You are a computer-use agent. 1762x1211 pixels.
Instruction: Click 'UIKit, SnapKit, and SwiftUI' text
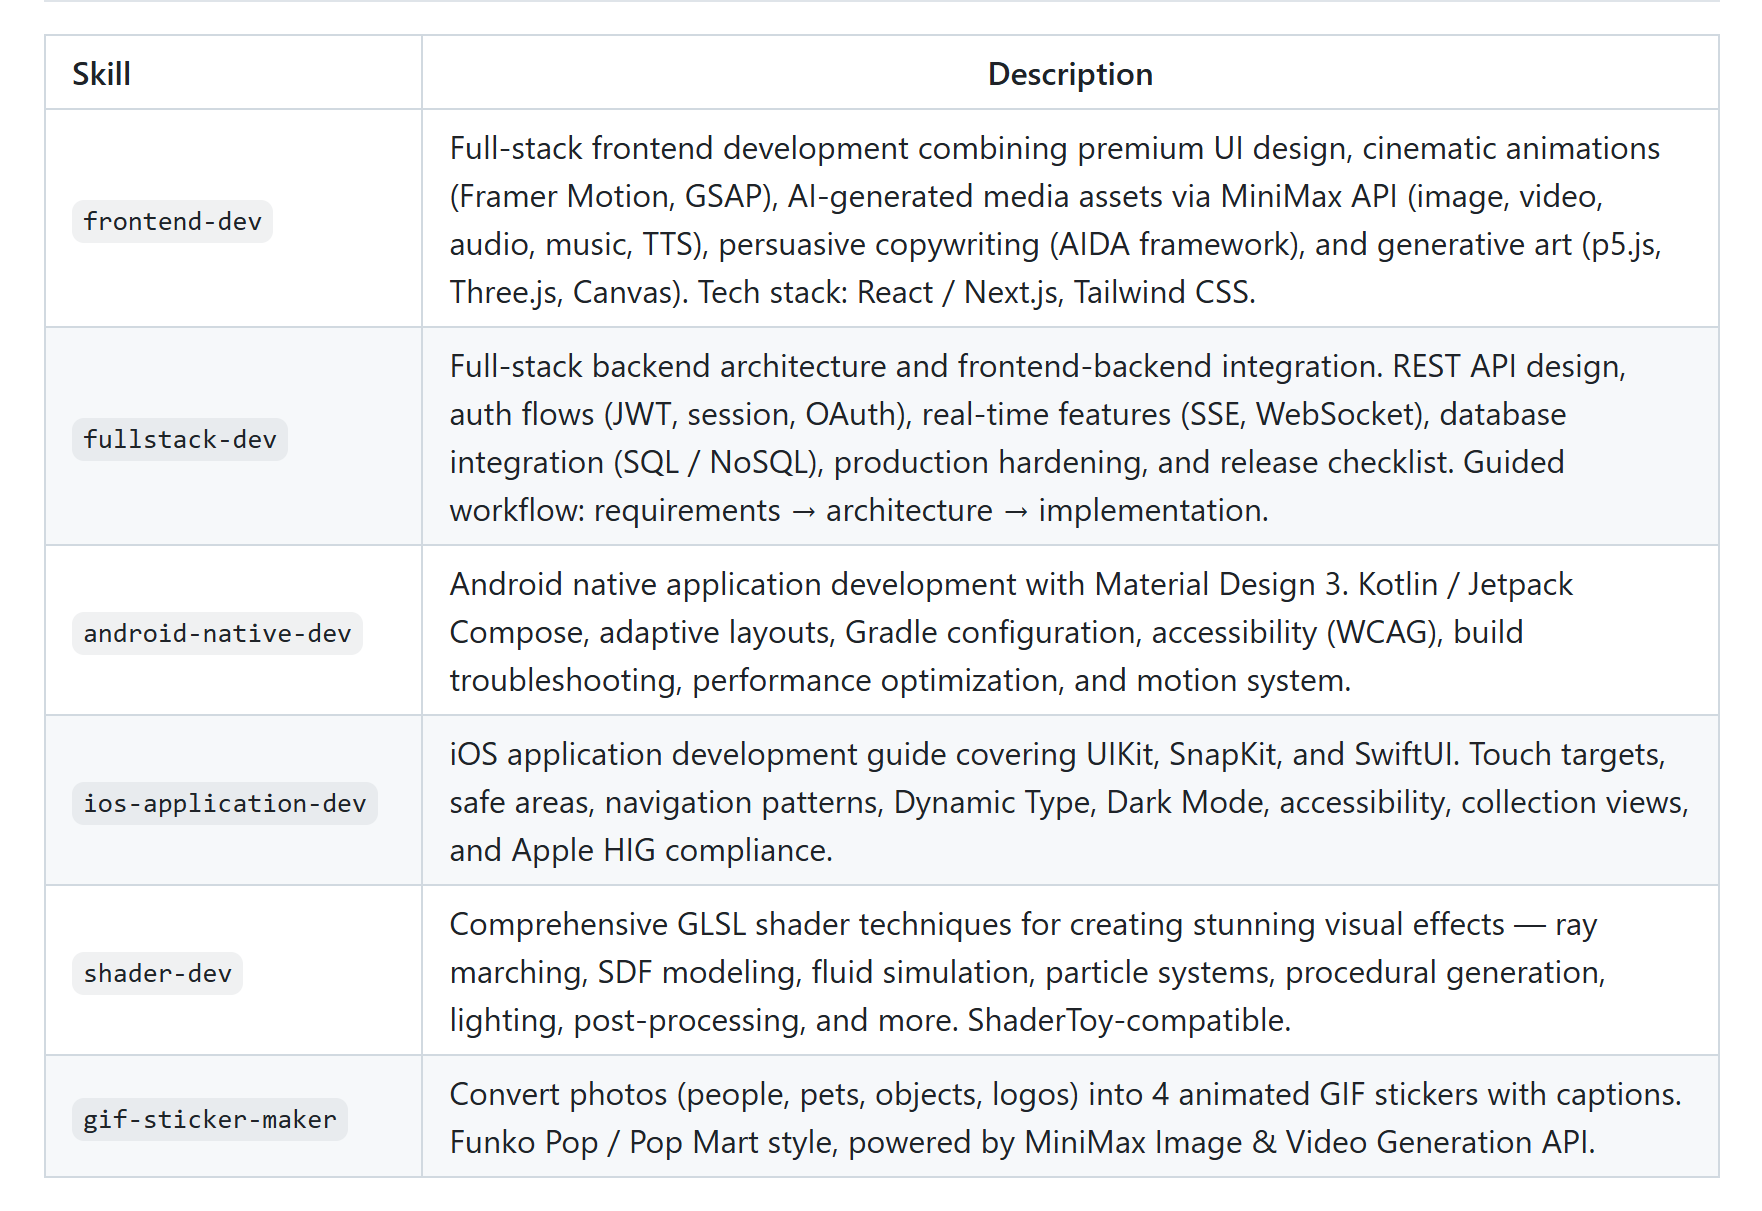click(1272, 754)
